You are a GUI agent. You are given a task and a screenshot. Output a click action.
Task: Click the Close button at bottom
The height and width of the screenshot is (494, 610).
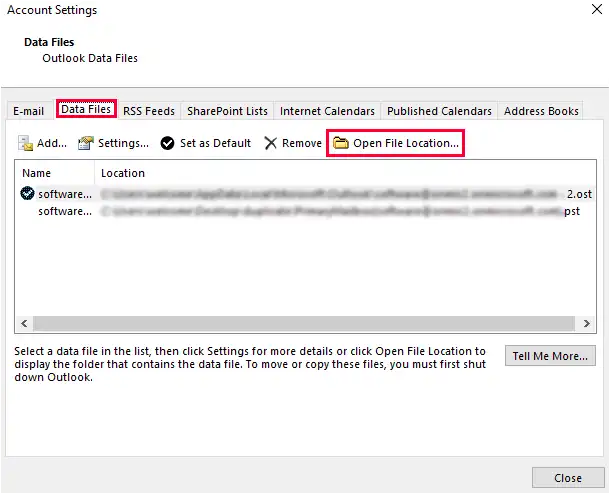tap(568, 478)
